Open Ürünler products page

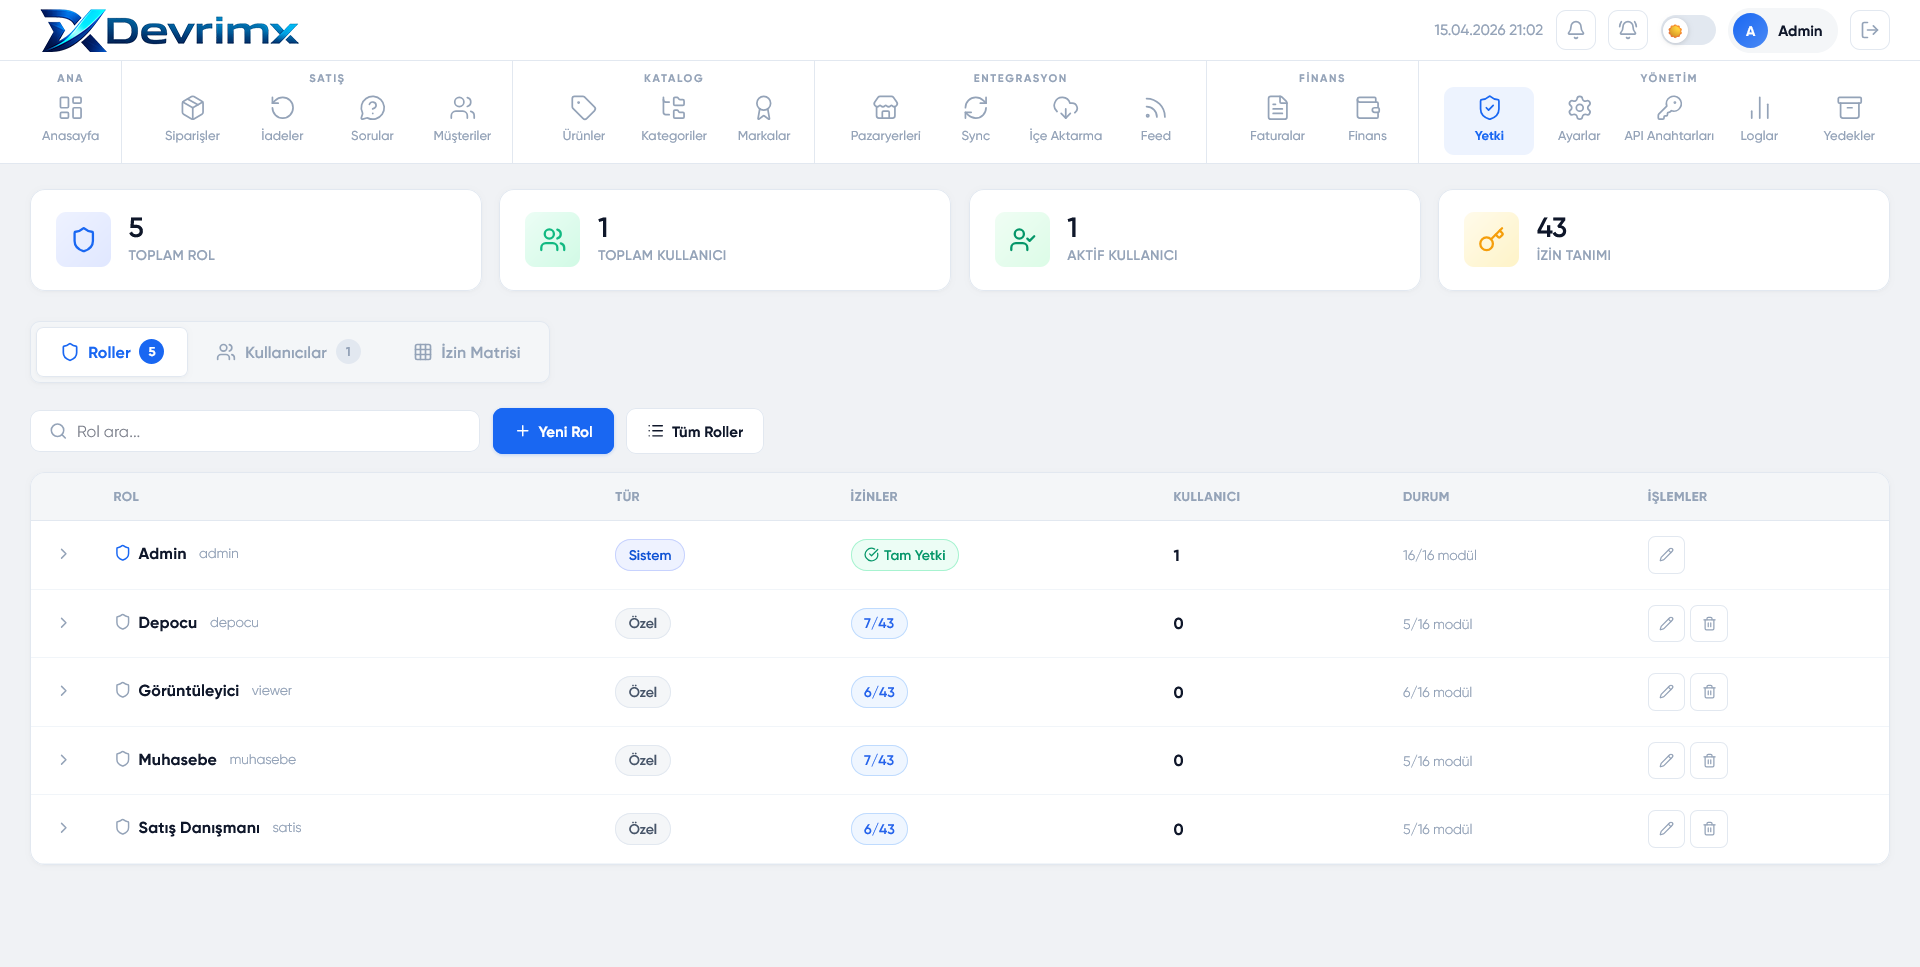584,120
